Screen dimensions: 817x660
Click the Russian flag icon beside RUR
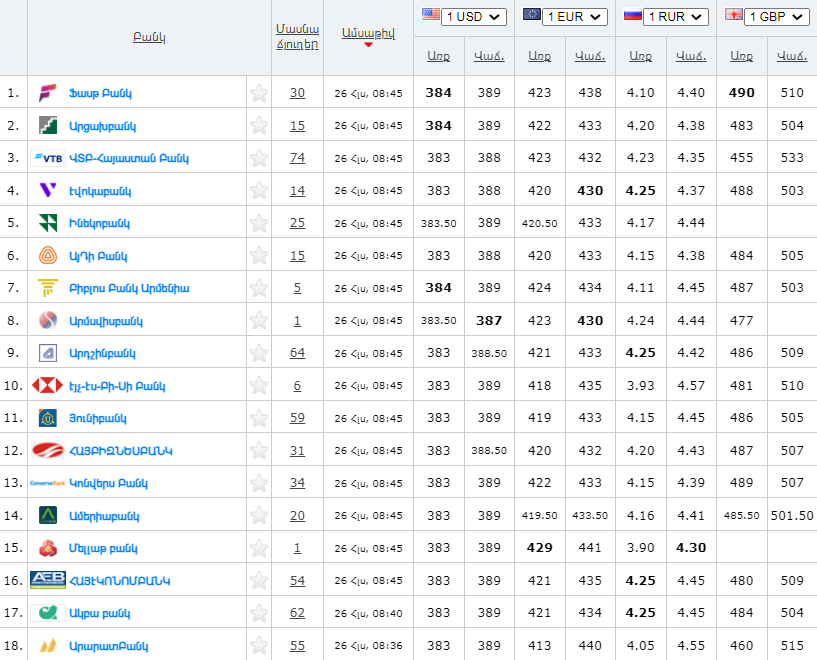(633, 15)
